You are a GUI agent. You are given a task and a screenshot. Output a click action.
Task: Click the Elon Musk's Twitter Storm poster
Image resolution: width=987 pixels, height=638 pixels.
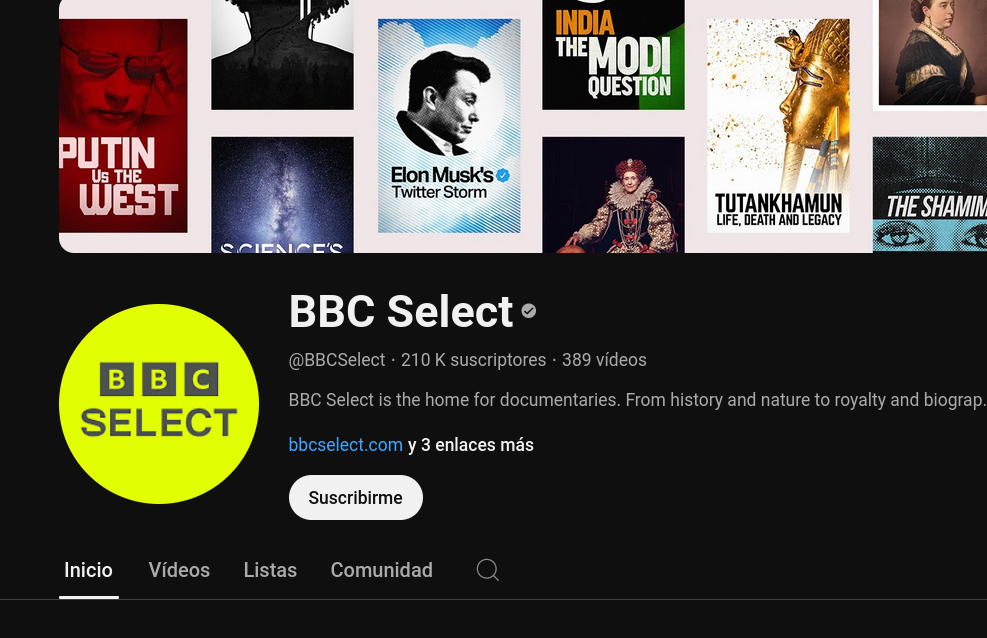[x=449, y=126]
